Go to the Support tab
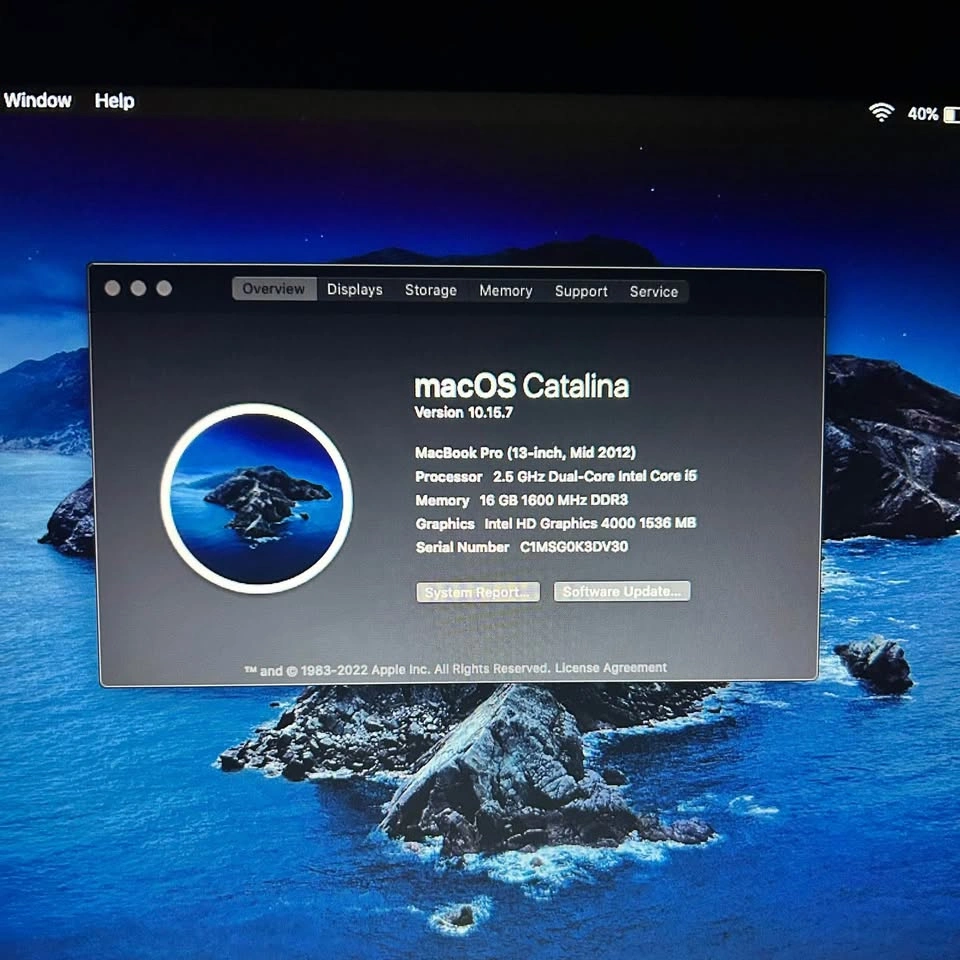 coord(581,291)
